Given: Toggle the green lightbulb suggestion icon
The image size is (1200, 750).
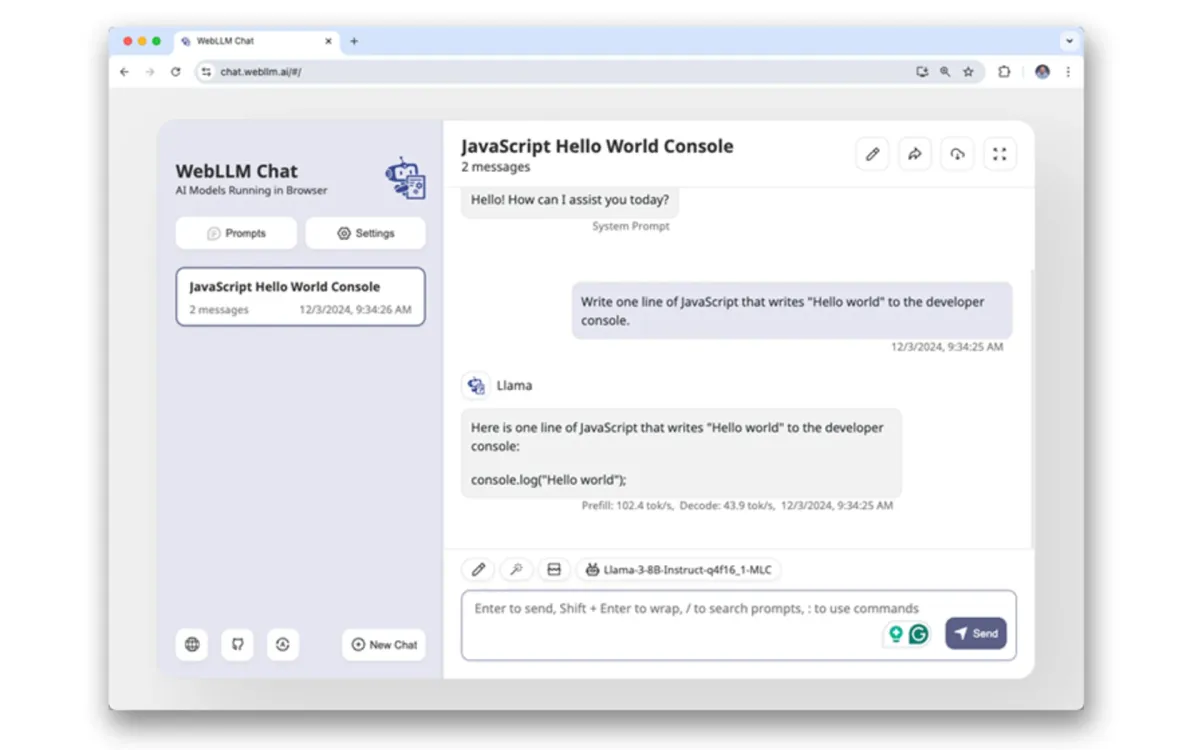Looking at the screenshot, I should tap(894, 634).
